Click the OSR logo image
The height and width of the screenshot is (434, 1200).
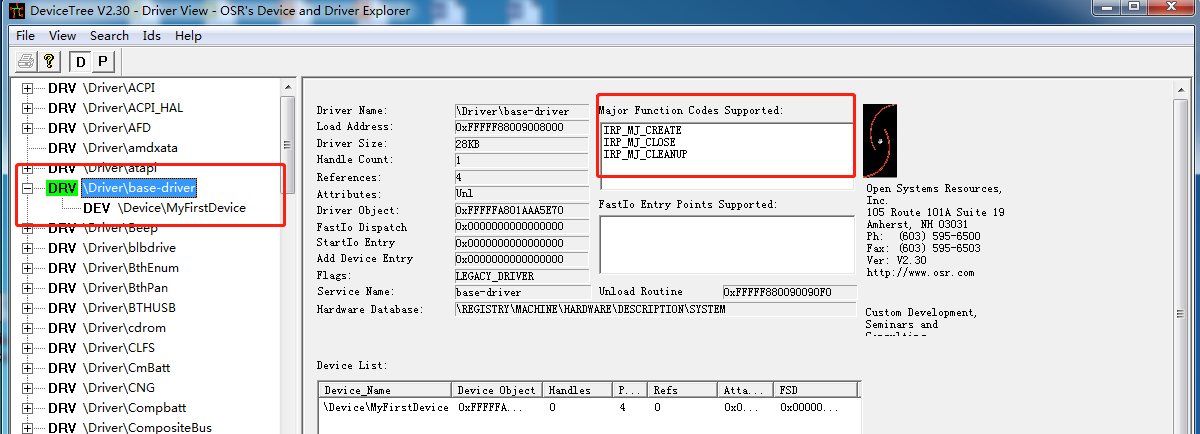(x=880, y=141)
